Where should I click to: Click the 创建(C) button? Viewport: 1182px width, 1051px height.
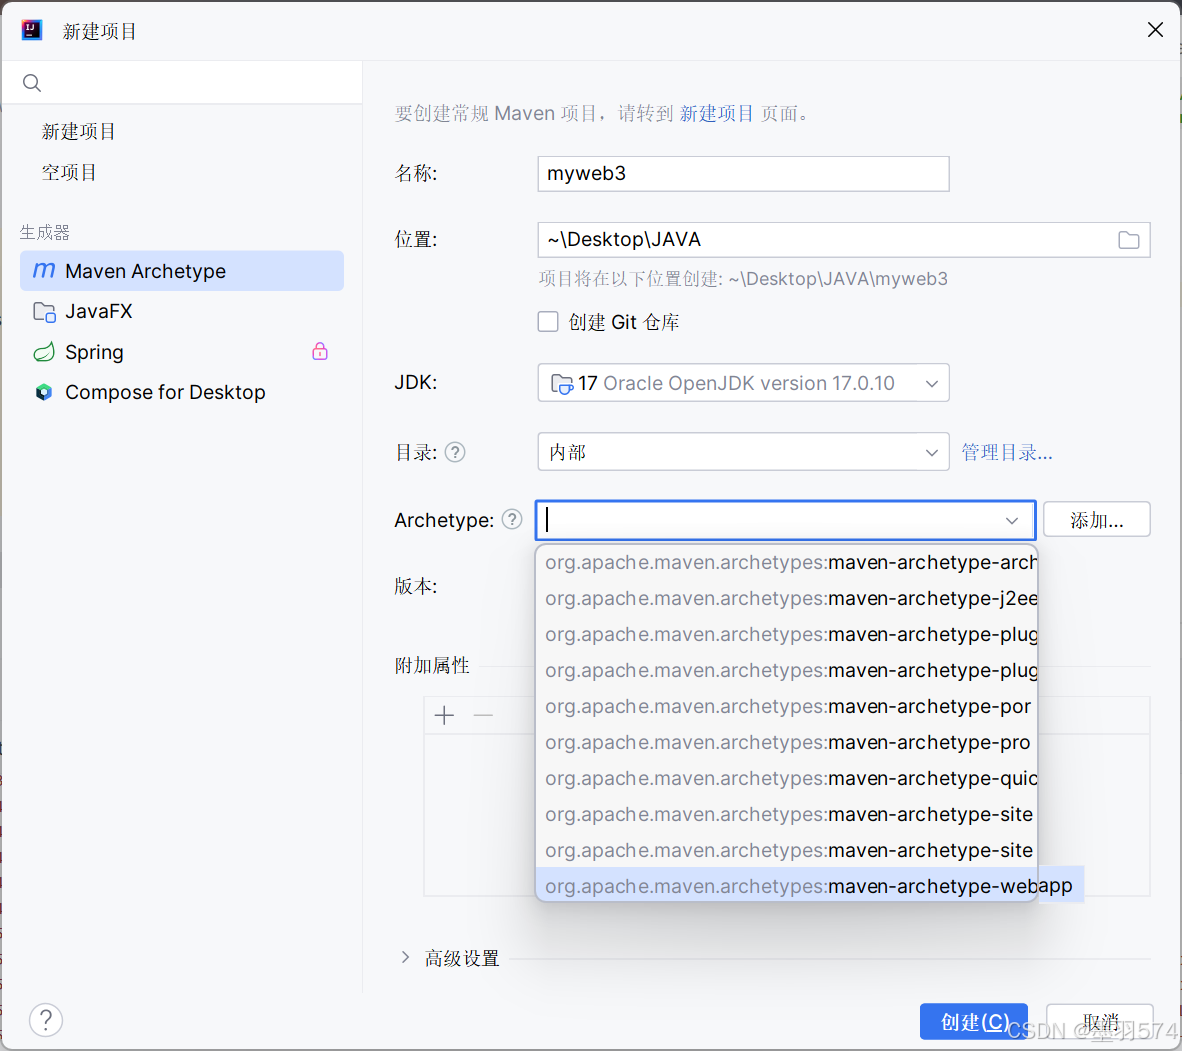973,1022
